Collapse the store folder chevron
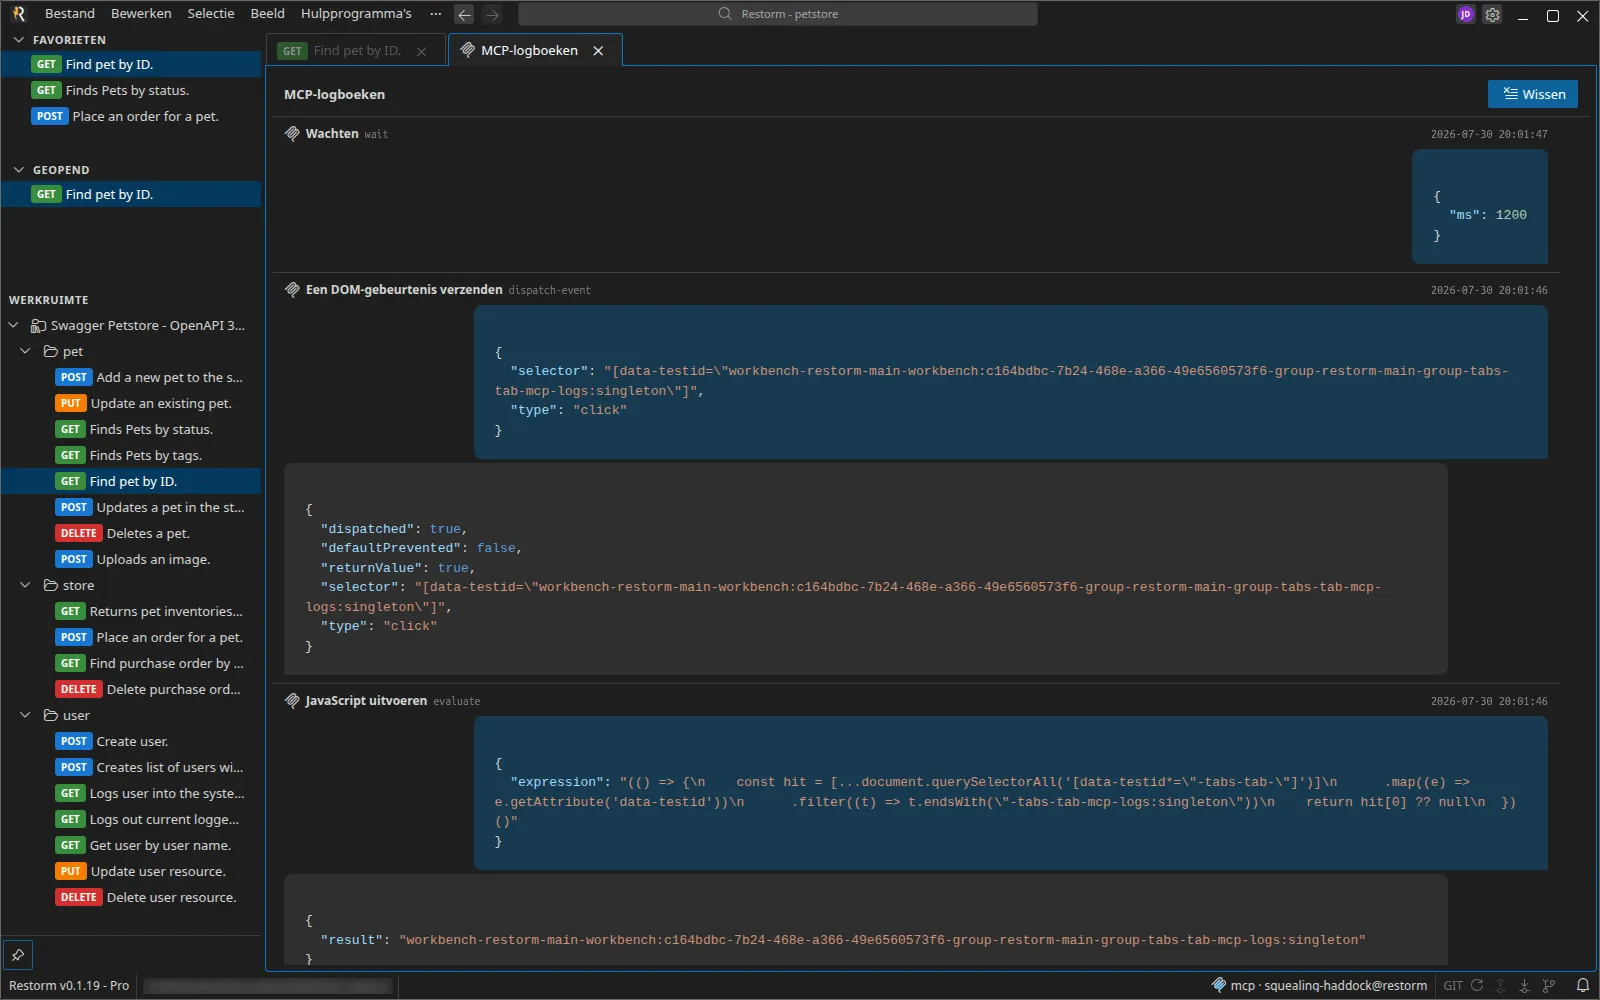Viewport: 1600px width, 1000px height. point(26,585)
